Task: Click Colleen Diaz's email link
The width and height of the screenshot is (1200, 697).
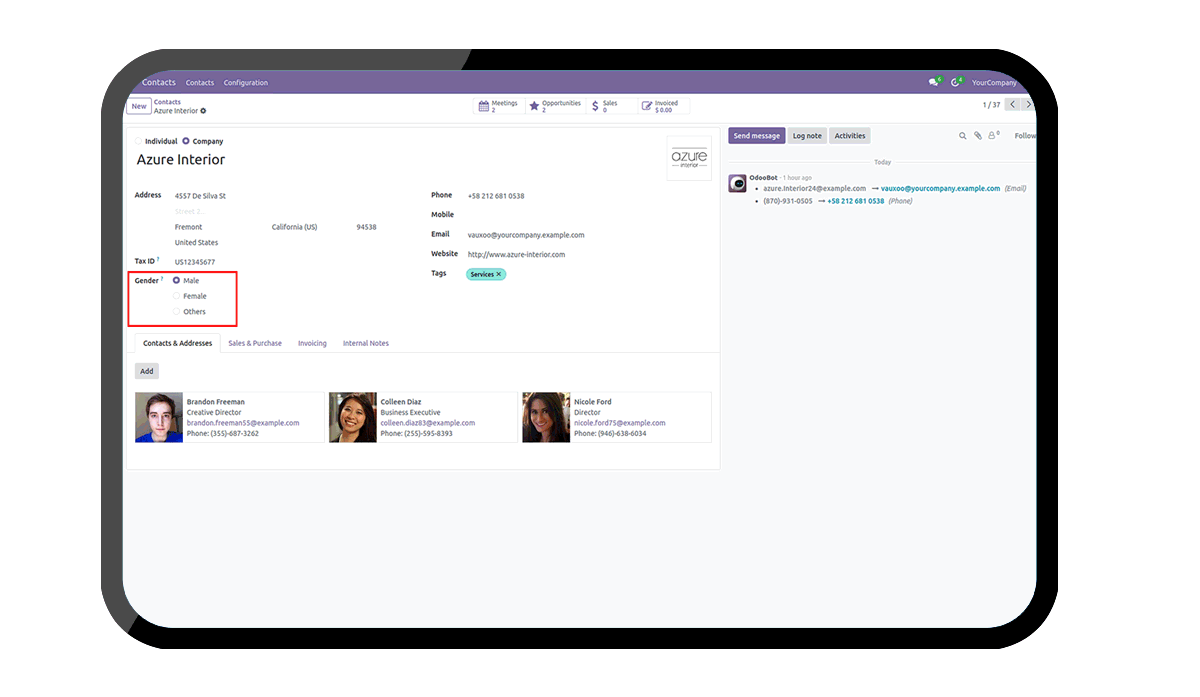Action: click(x=428, y=423)
